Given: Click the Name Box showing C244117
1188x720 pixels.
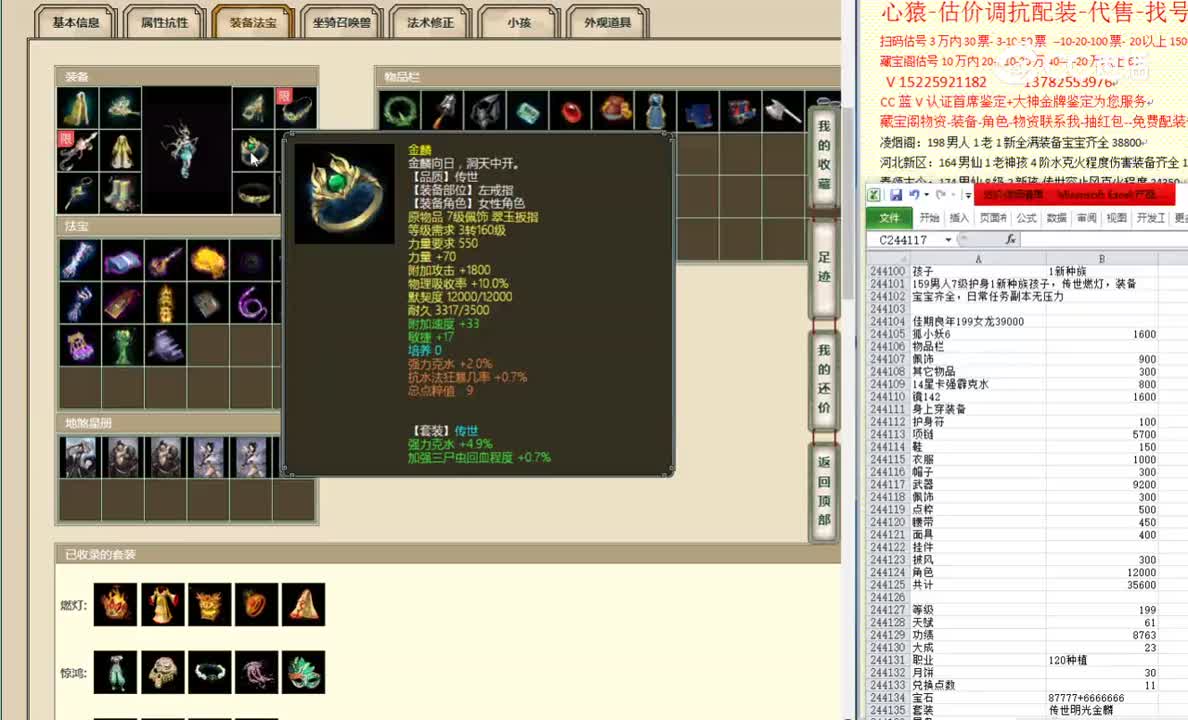Looking at the screenshot, I should click(905, 239).
